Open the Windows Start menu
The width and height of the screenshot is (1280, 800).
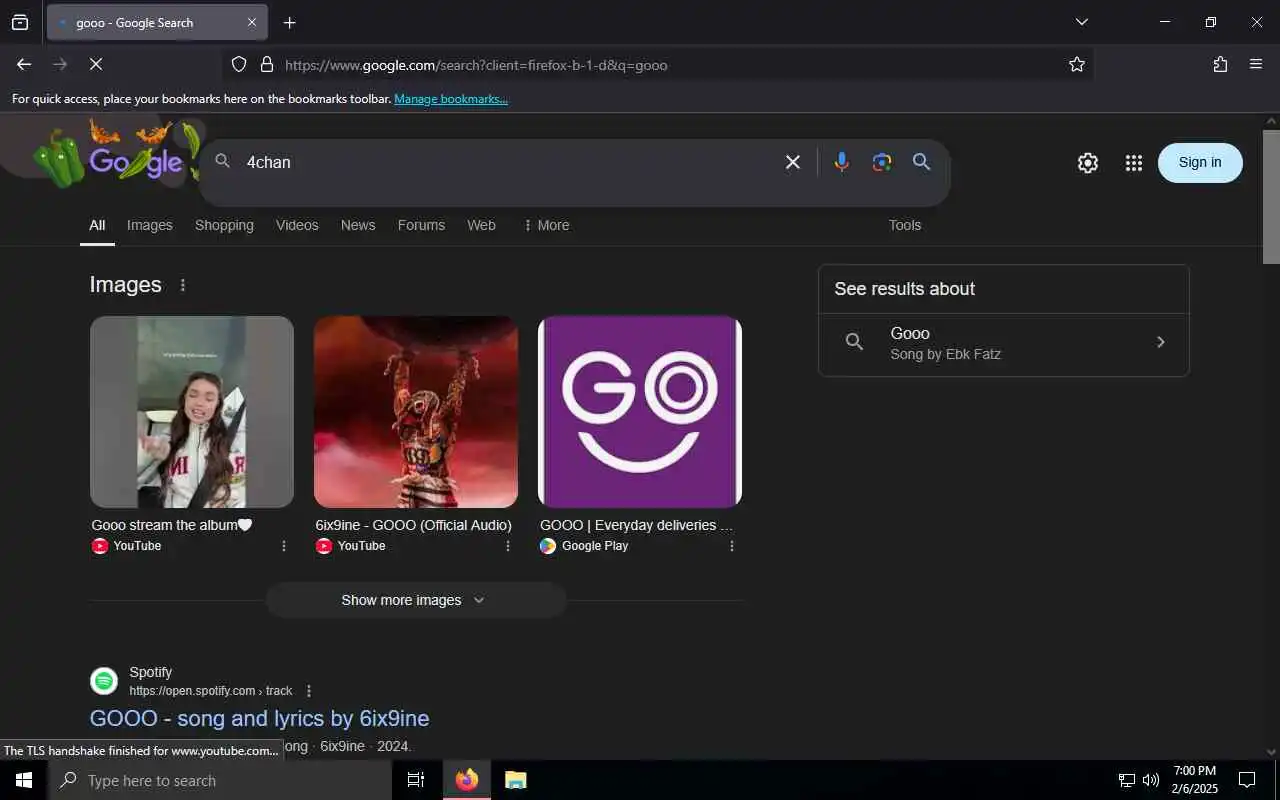click(x=24, y=780)
